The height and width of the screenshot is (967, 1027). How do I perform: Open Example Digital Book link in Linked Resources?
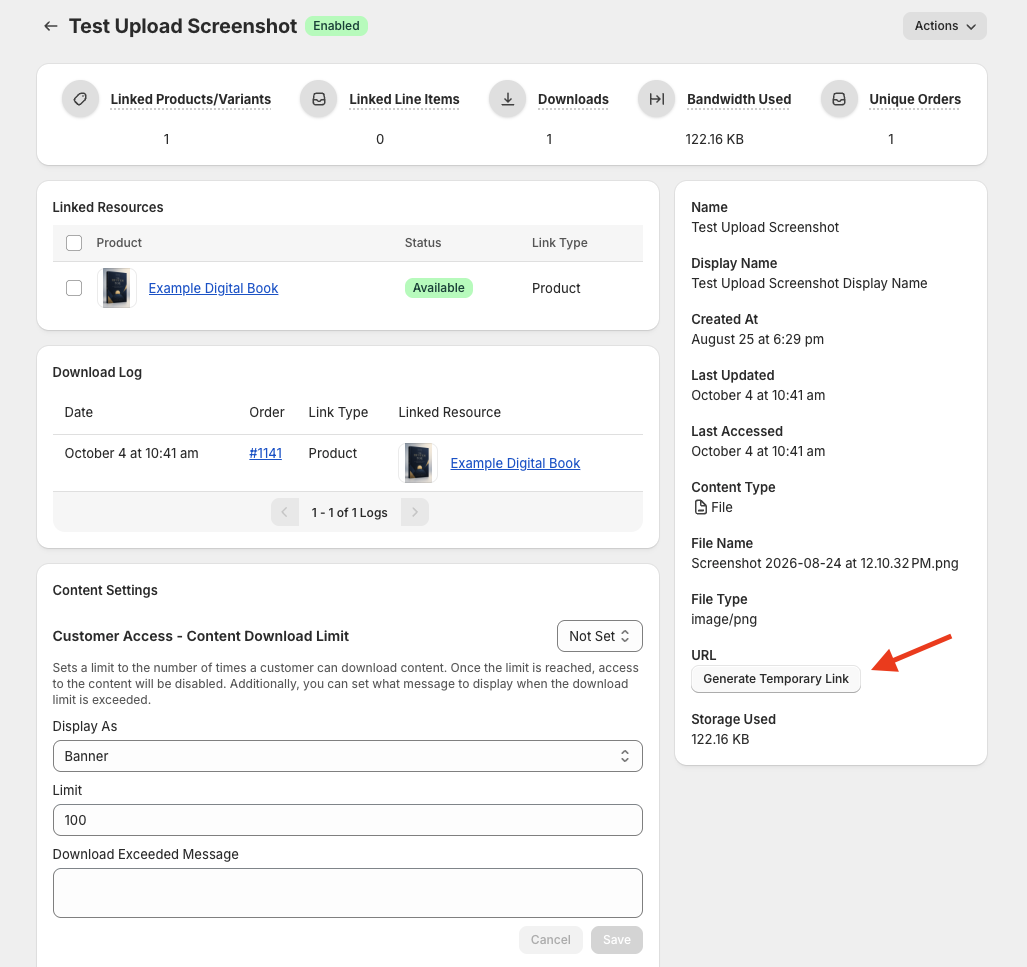(x=214, y=288)
